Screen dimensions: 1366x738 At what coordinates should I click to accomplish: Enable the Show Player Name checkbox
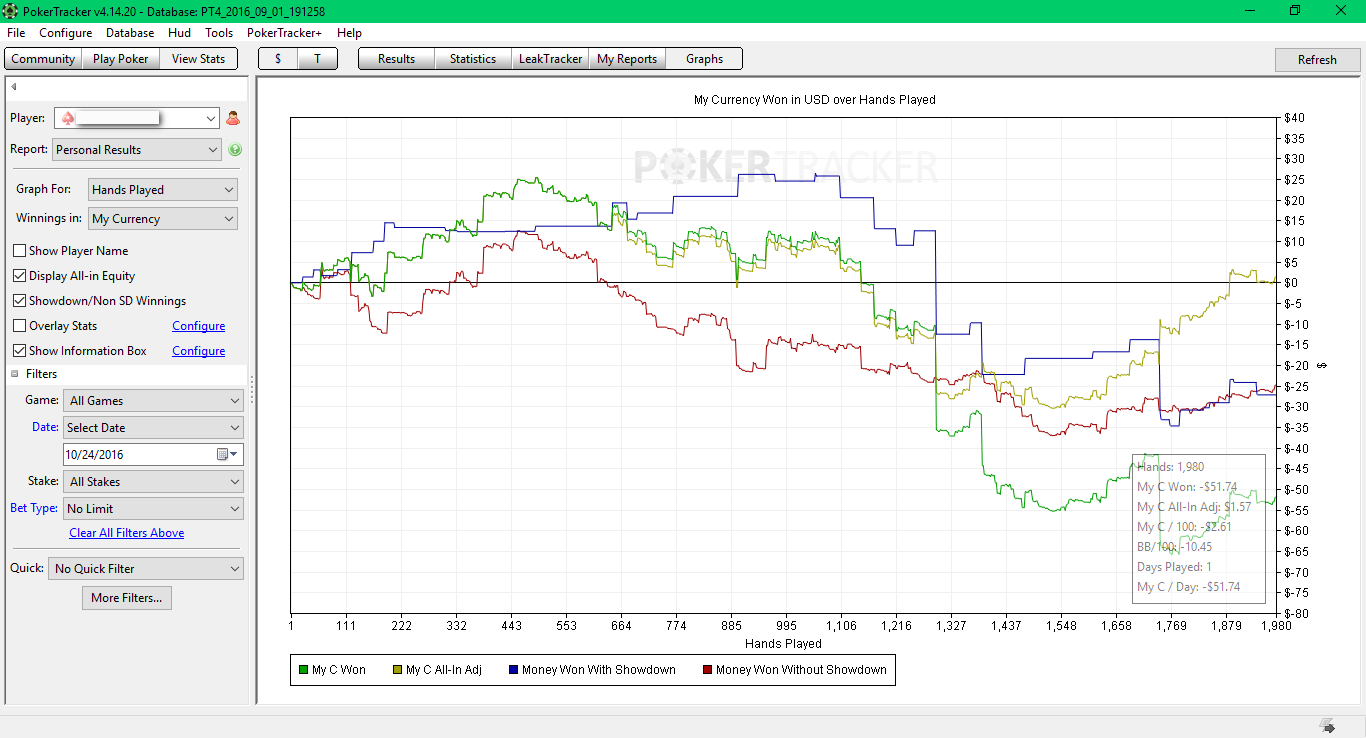pos(20,251)
